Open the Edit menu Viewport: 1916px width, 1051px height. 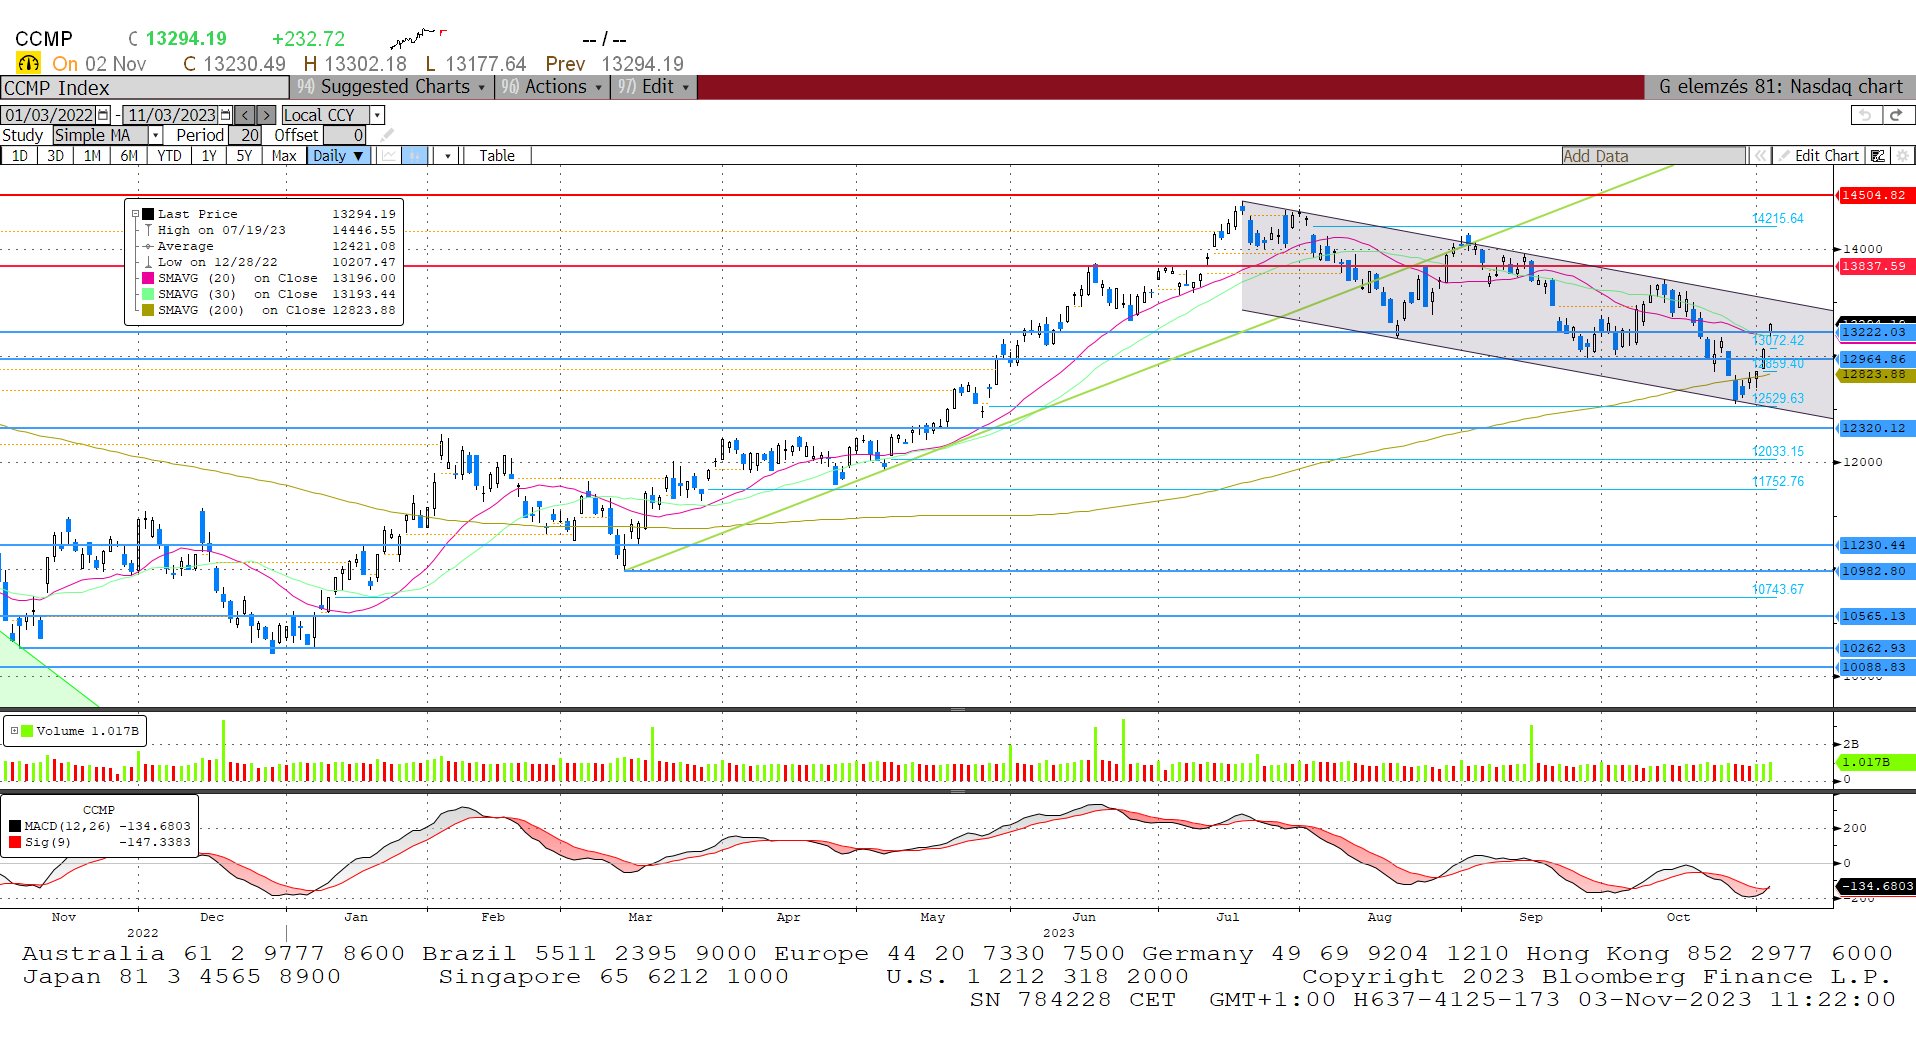tap(653, 87)
